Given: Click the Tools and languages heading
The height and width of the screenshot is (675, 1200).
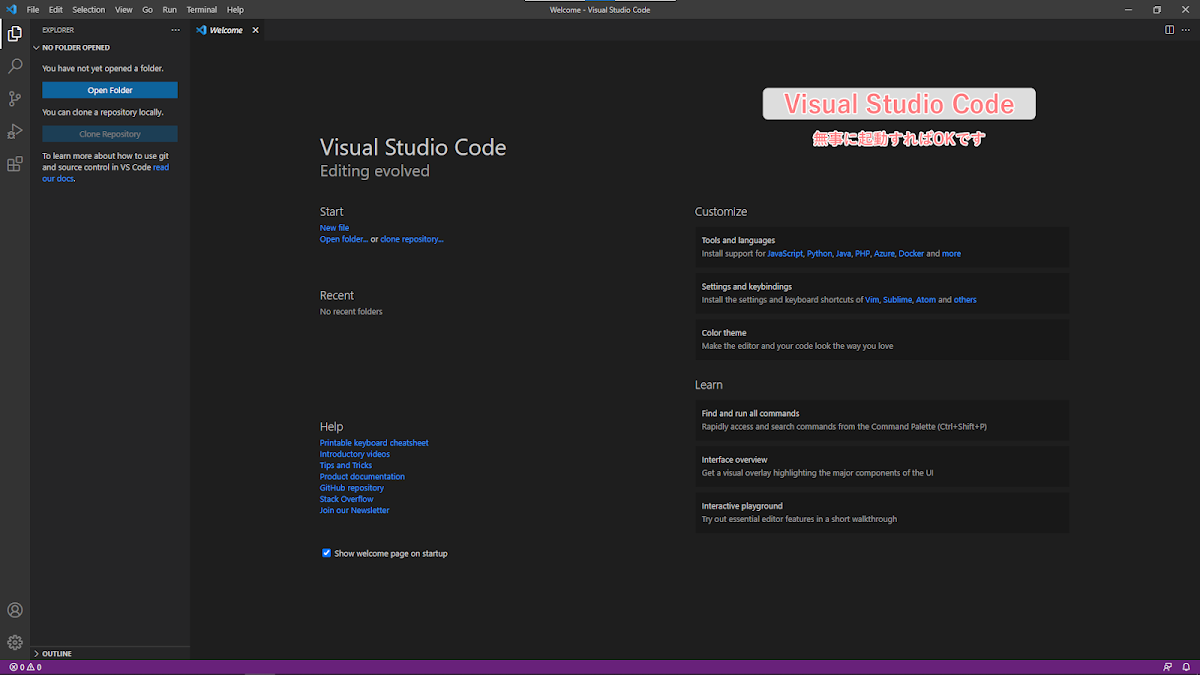Looking at the screenshot, I should click(738, 241).
